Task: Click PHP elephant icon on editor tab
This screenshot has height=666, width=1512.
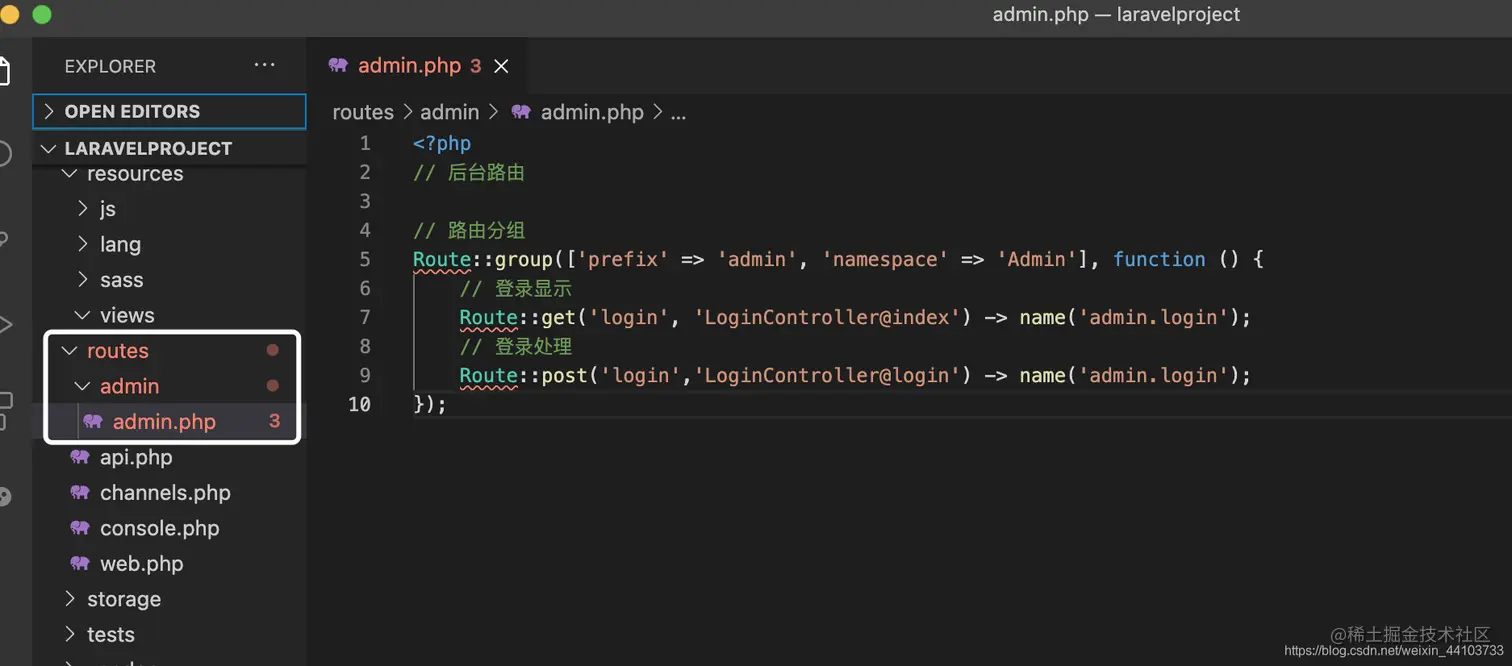Action: click(338, 65)
